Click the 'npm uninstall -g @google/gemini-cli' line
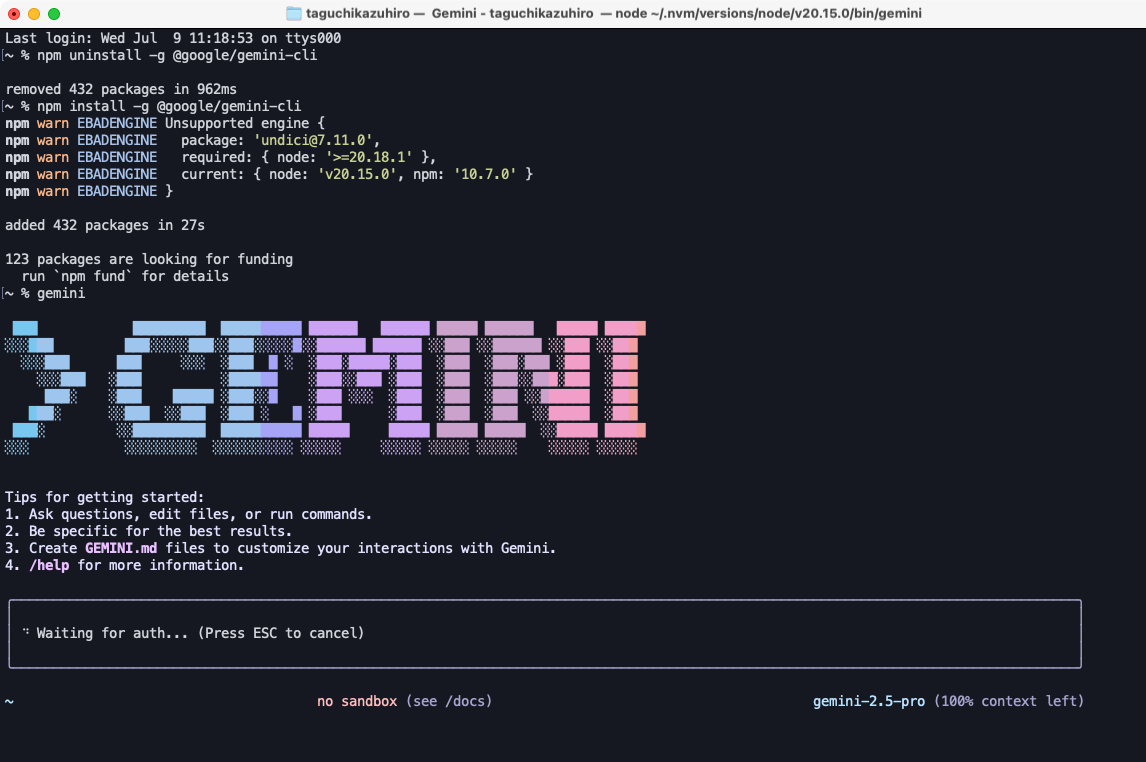Screen dimensions: 1146x762 click(177, 56)
